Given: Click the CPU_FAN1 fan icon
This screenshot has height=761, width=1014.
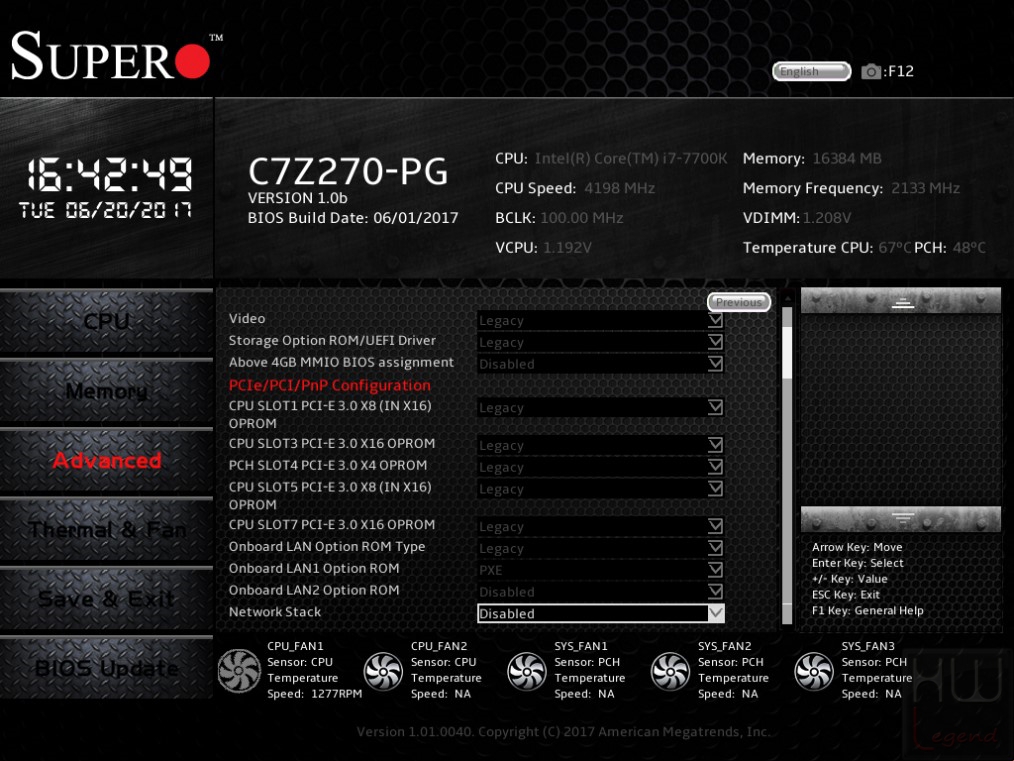Looking at the screenshot, I should (x=239, y=670).
